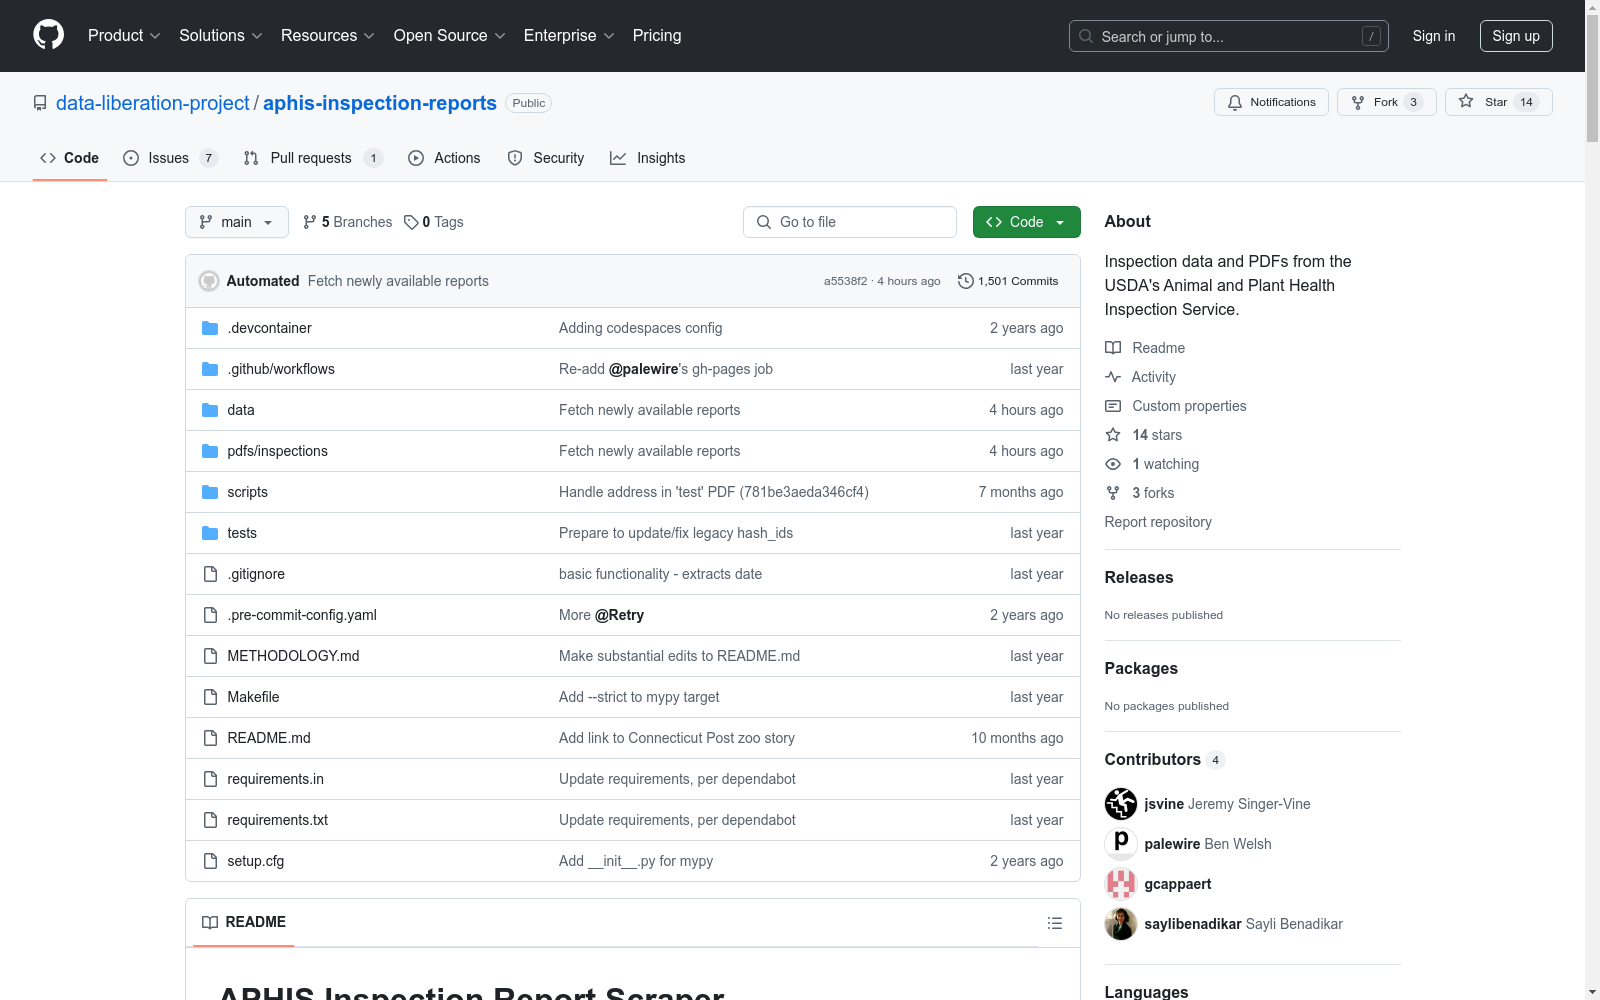Open saylibenadikar contributor avatar
The width and height of the screenshot is (1600, 1000).
[1121, 924]
